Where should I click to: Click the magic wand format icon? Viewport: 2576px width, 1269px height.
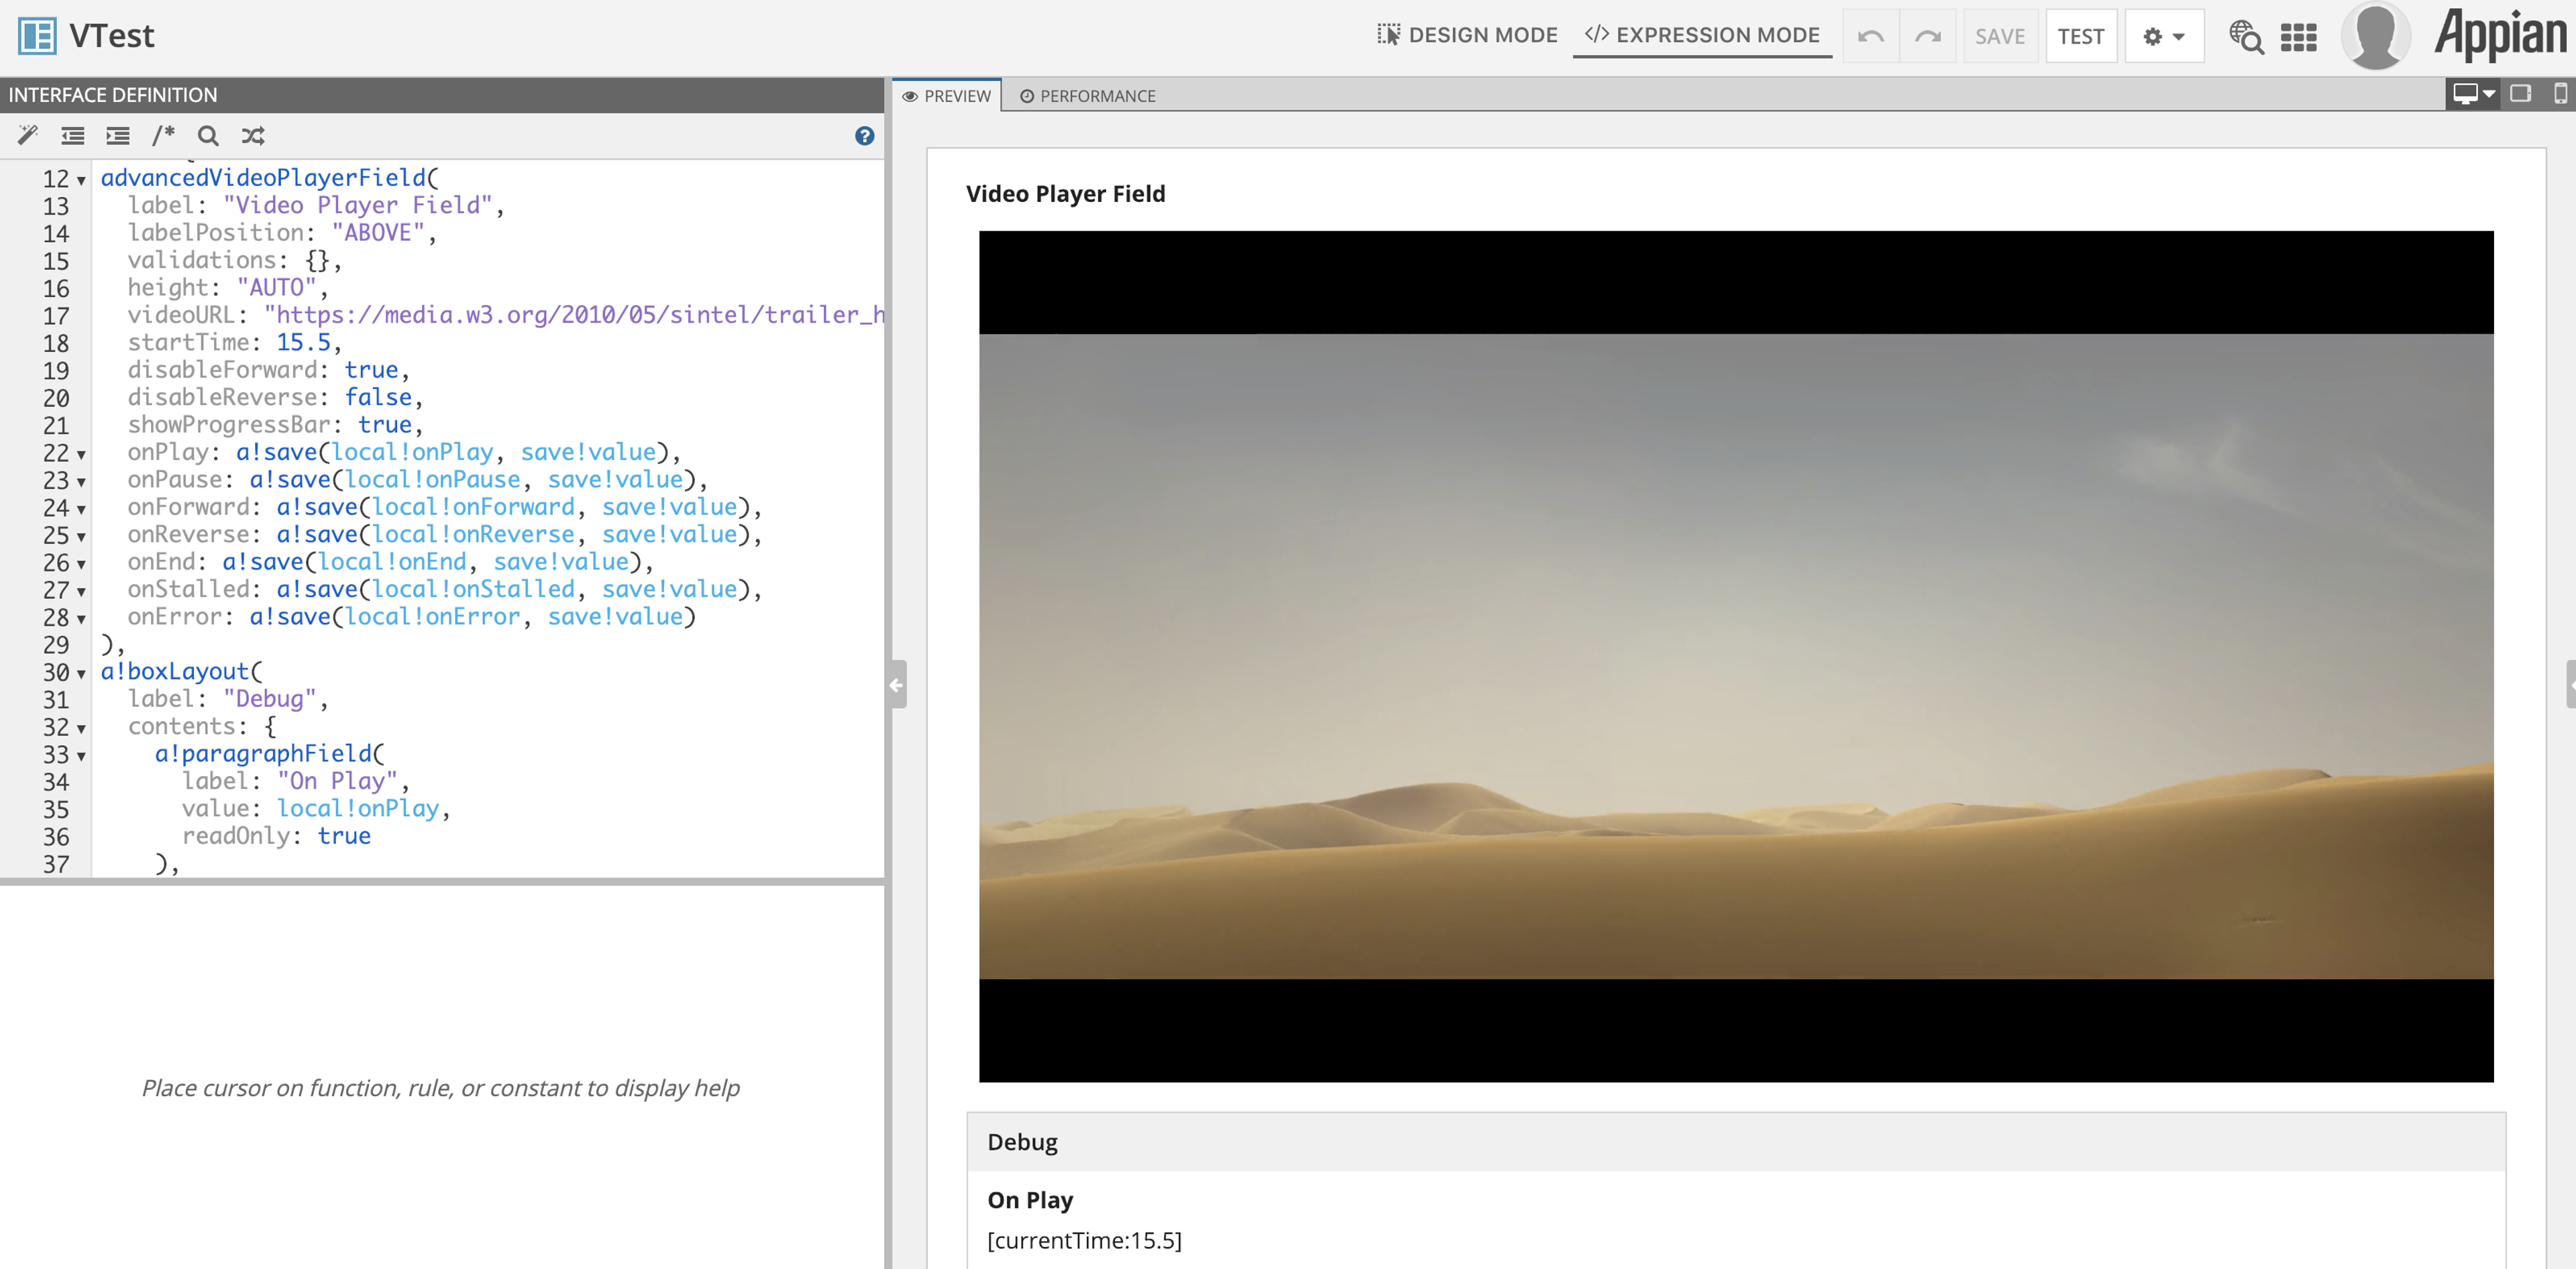click(x=27, y=135)
